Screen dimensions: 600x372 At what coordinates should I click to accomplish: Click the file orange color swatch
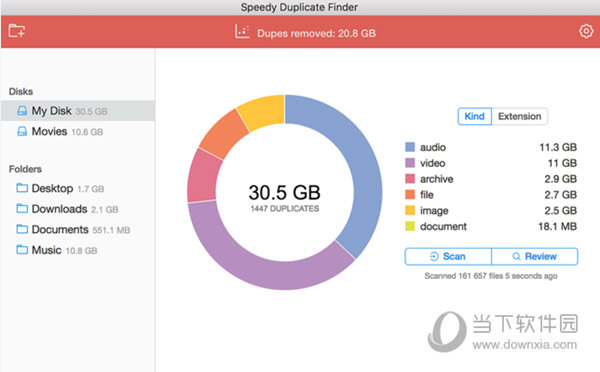[x=410, y=194]
